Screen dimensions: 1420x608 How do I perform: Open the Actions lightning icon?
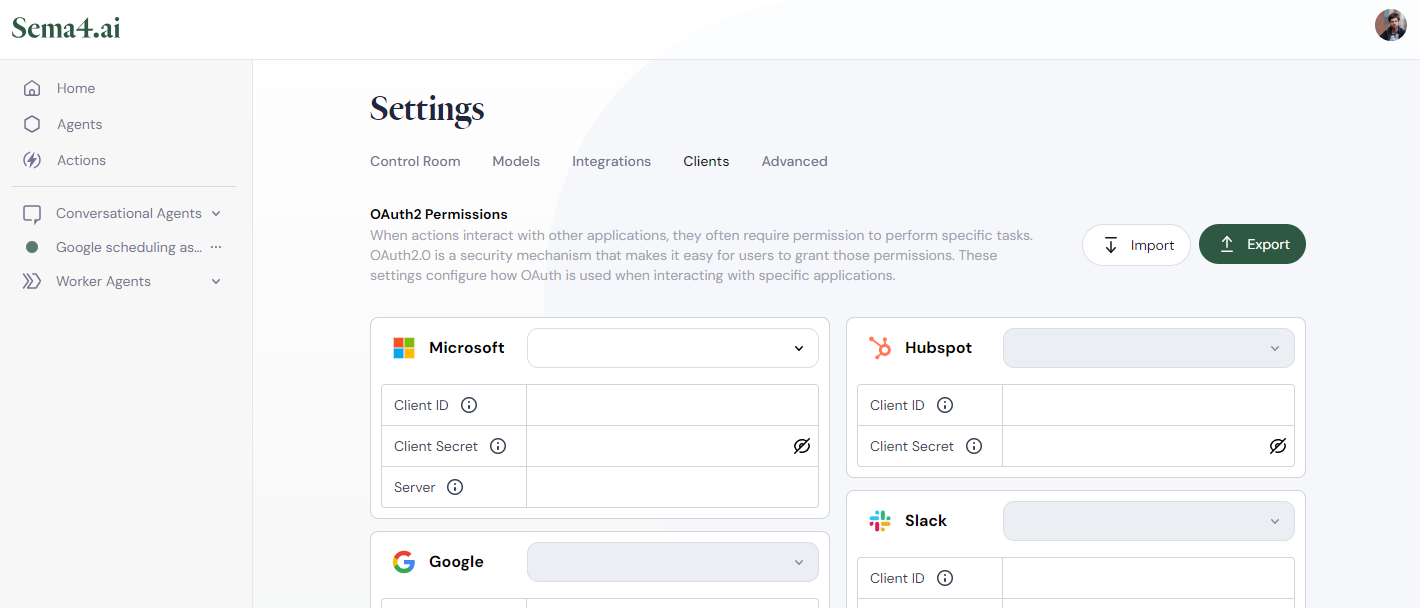tap(32, 160)
